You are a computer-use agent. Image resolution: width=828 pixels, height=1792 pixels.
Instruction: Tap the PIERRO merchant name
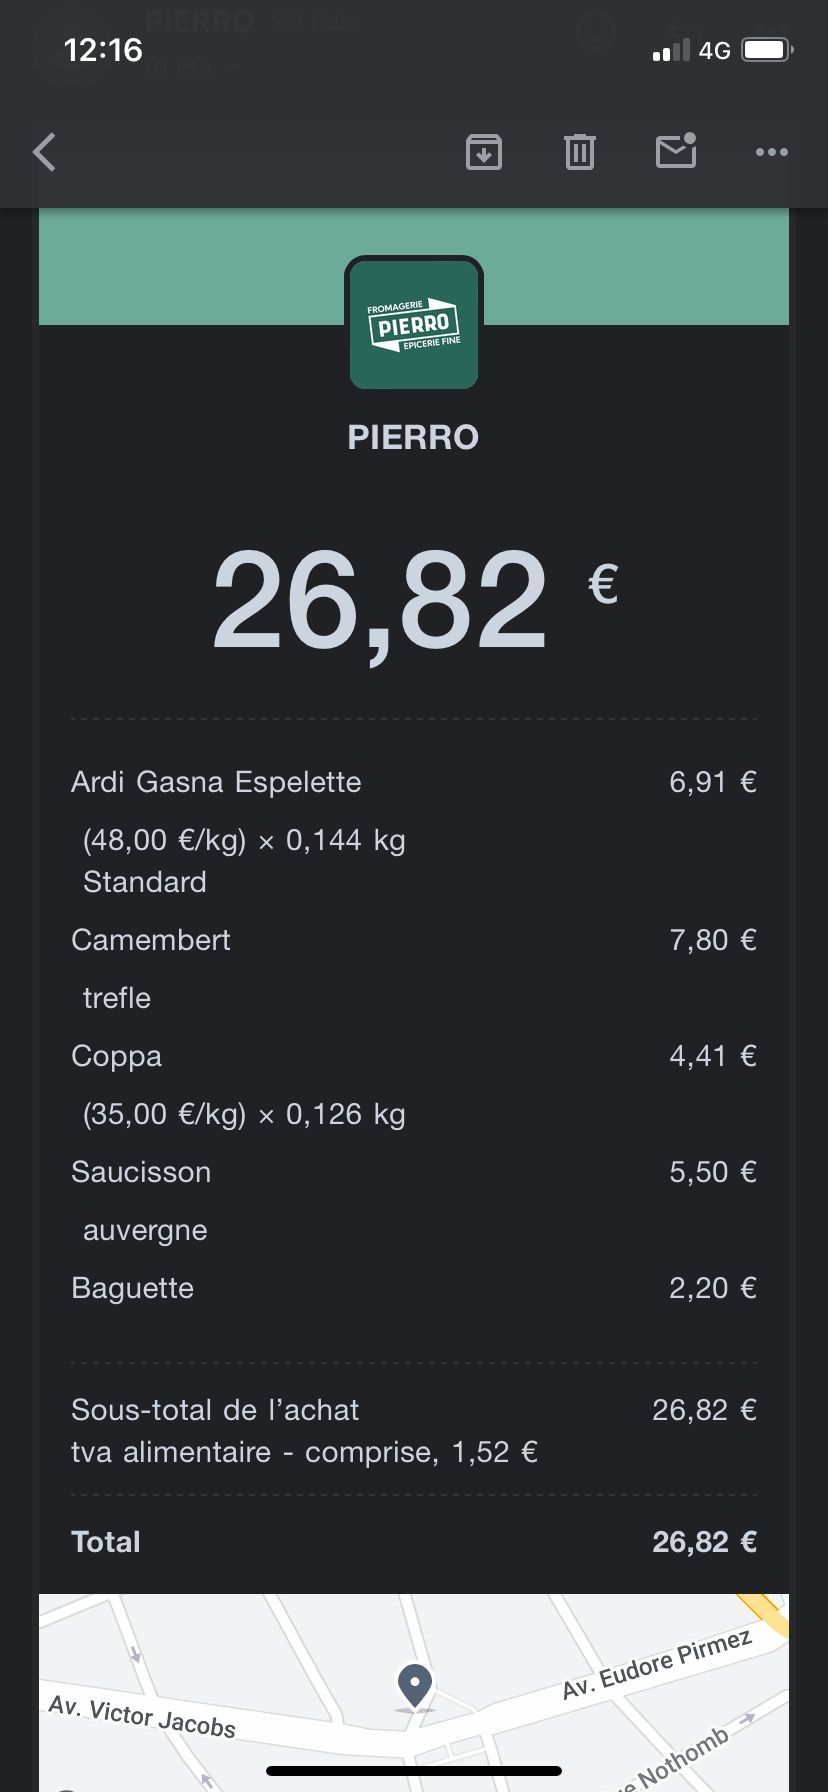pyautogui.click(x=413, y=437)
